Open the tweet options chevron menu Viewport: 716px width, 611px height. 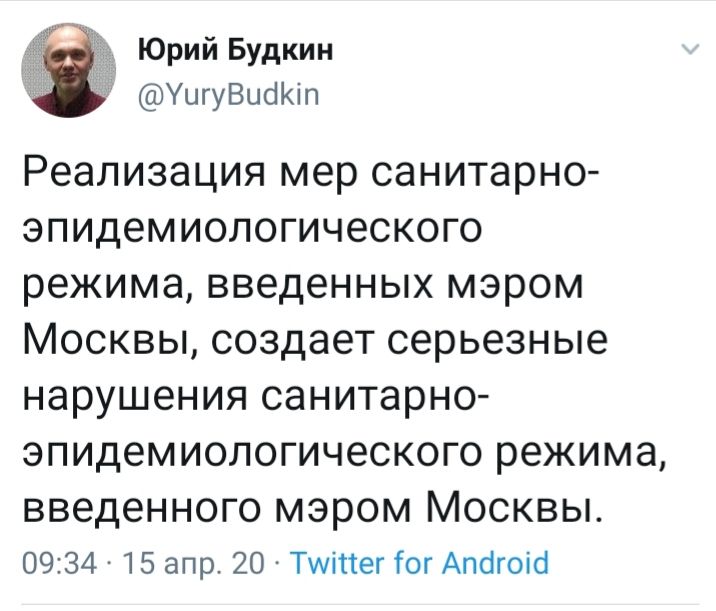point(689,51)
